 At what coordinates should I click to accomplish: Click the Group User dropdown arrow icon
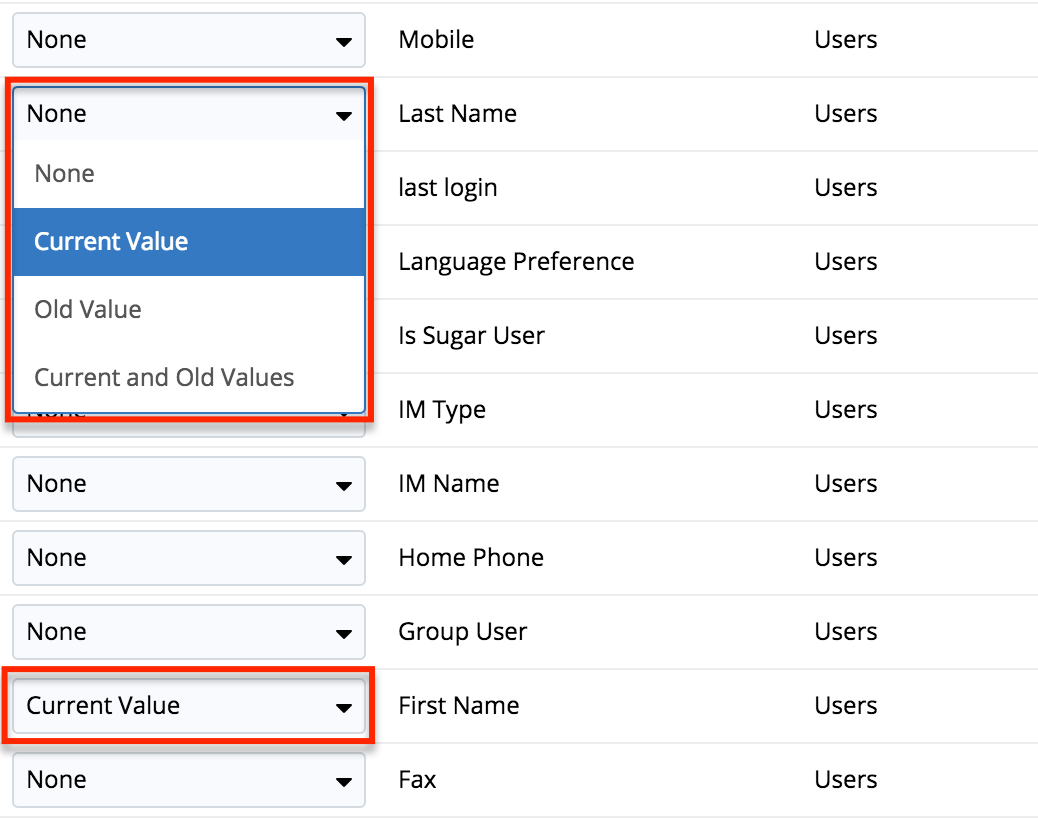point(344,633)
